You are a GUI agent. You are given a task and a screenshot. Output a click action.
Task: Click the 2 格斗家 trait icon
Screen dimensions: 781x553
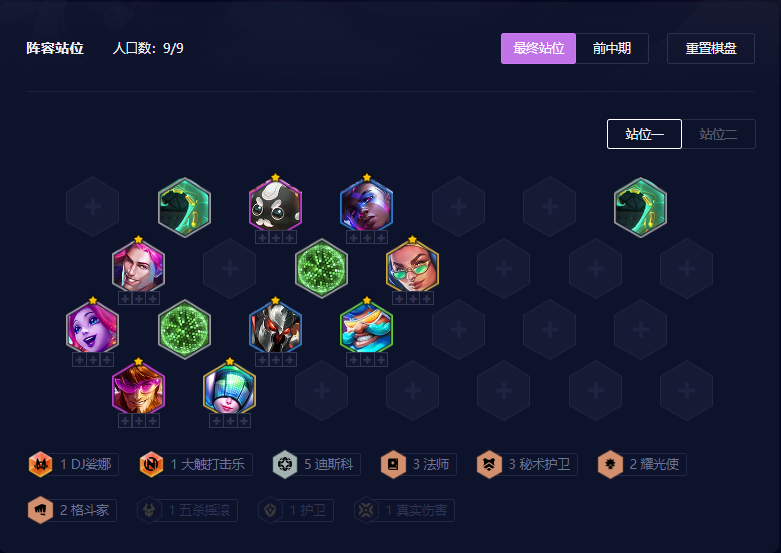40,510
